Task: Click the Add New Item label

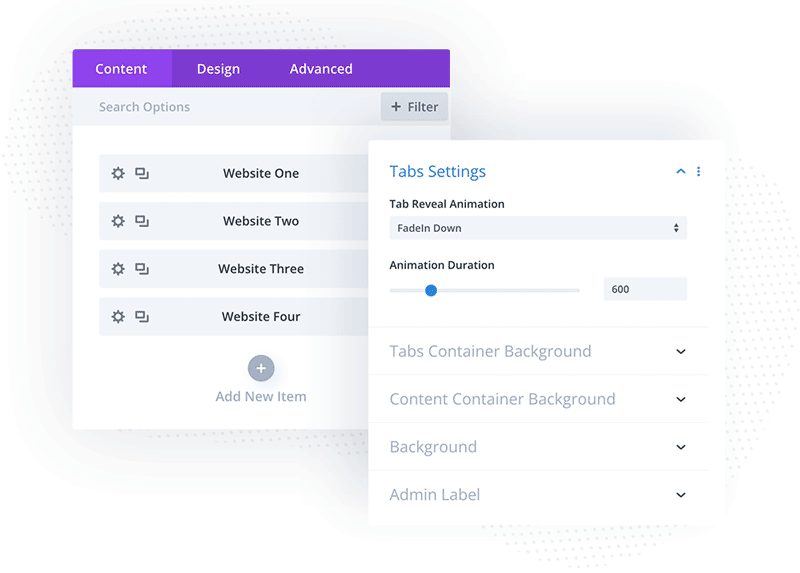Action: (261, 396)
